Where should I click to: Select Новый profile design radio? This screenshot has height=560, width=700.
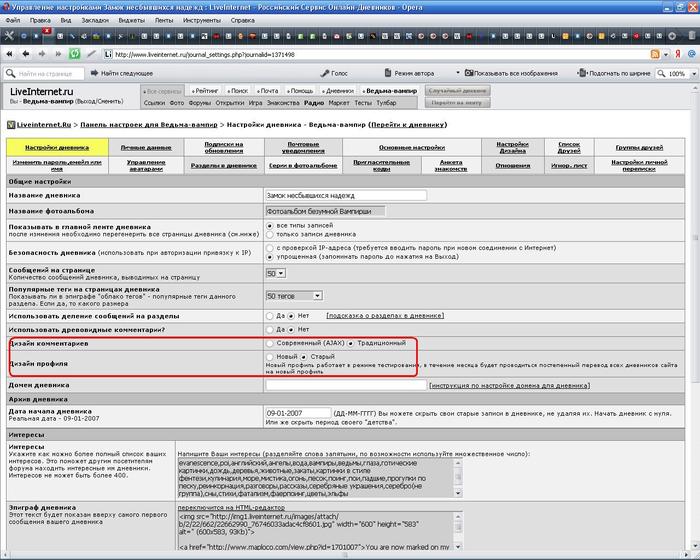point(270,357)
